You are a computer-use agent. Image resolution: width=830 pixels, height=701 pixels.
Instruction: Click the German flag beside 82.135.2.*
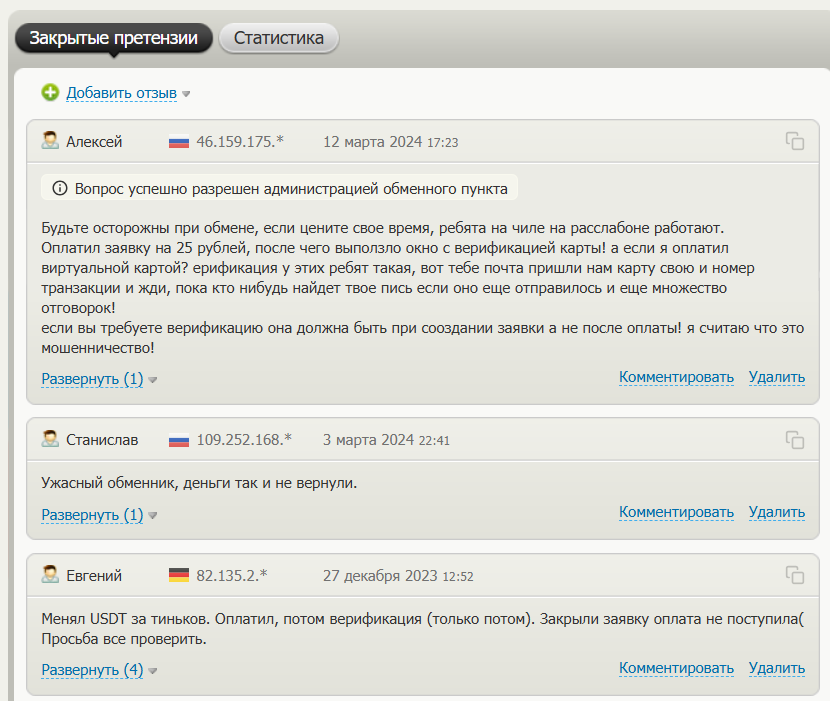click(x=179, y=576)
